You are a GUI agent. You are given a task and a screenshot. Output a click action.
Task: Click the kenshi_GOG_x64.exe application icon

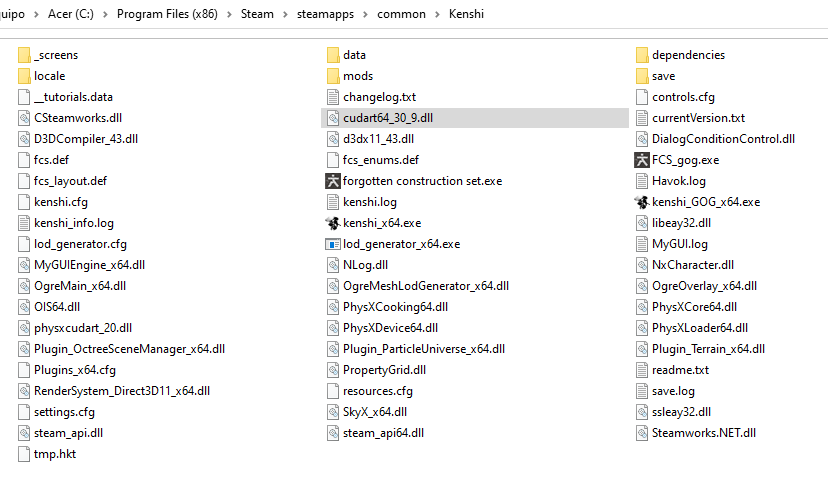click(642, 202)
